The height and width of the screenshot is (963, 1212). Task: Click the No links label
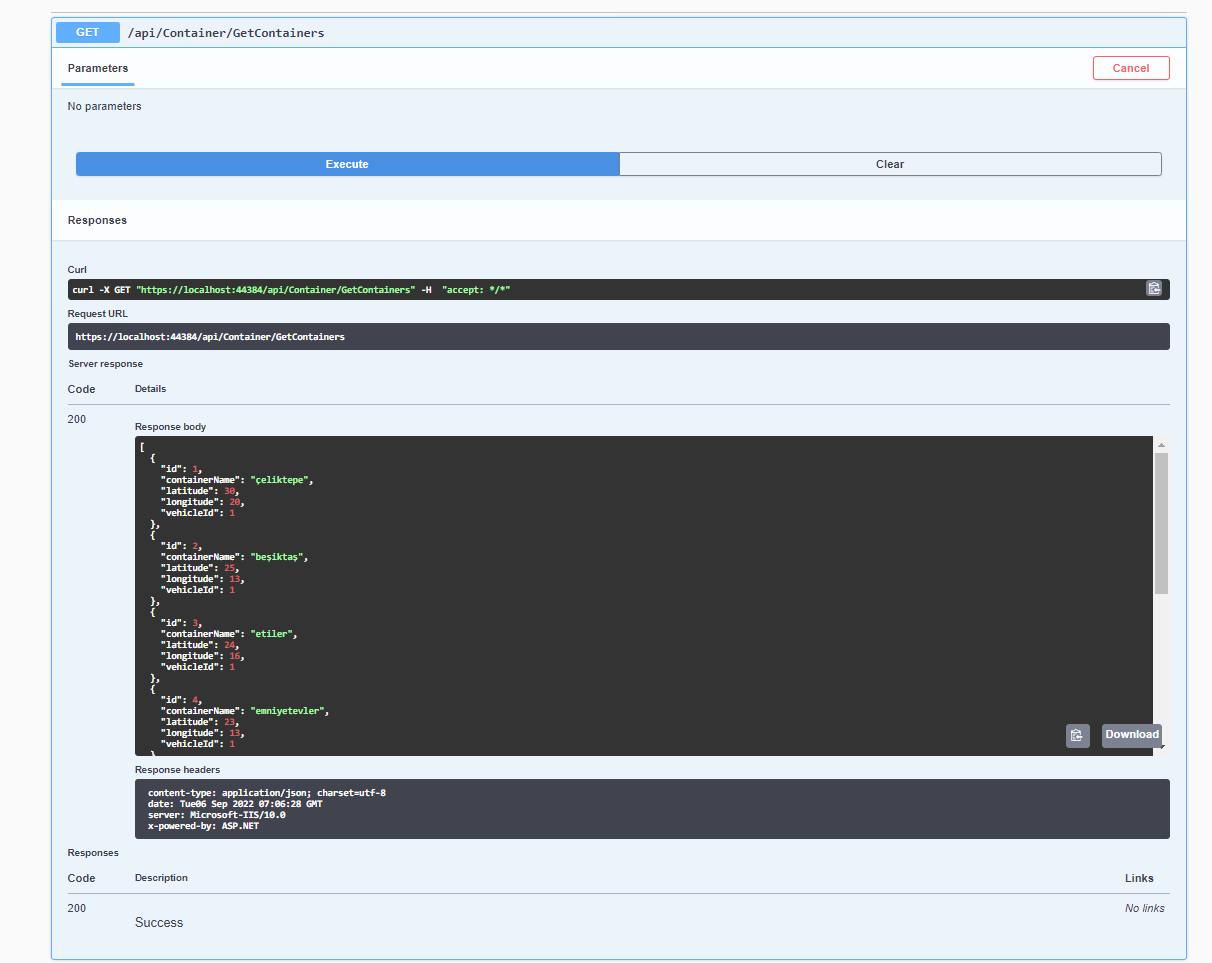(x=1144, y=908)
